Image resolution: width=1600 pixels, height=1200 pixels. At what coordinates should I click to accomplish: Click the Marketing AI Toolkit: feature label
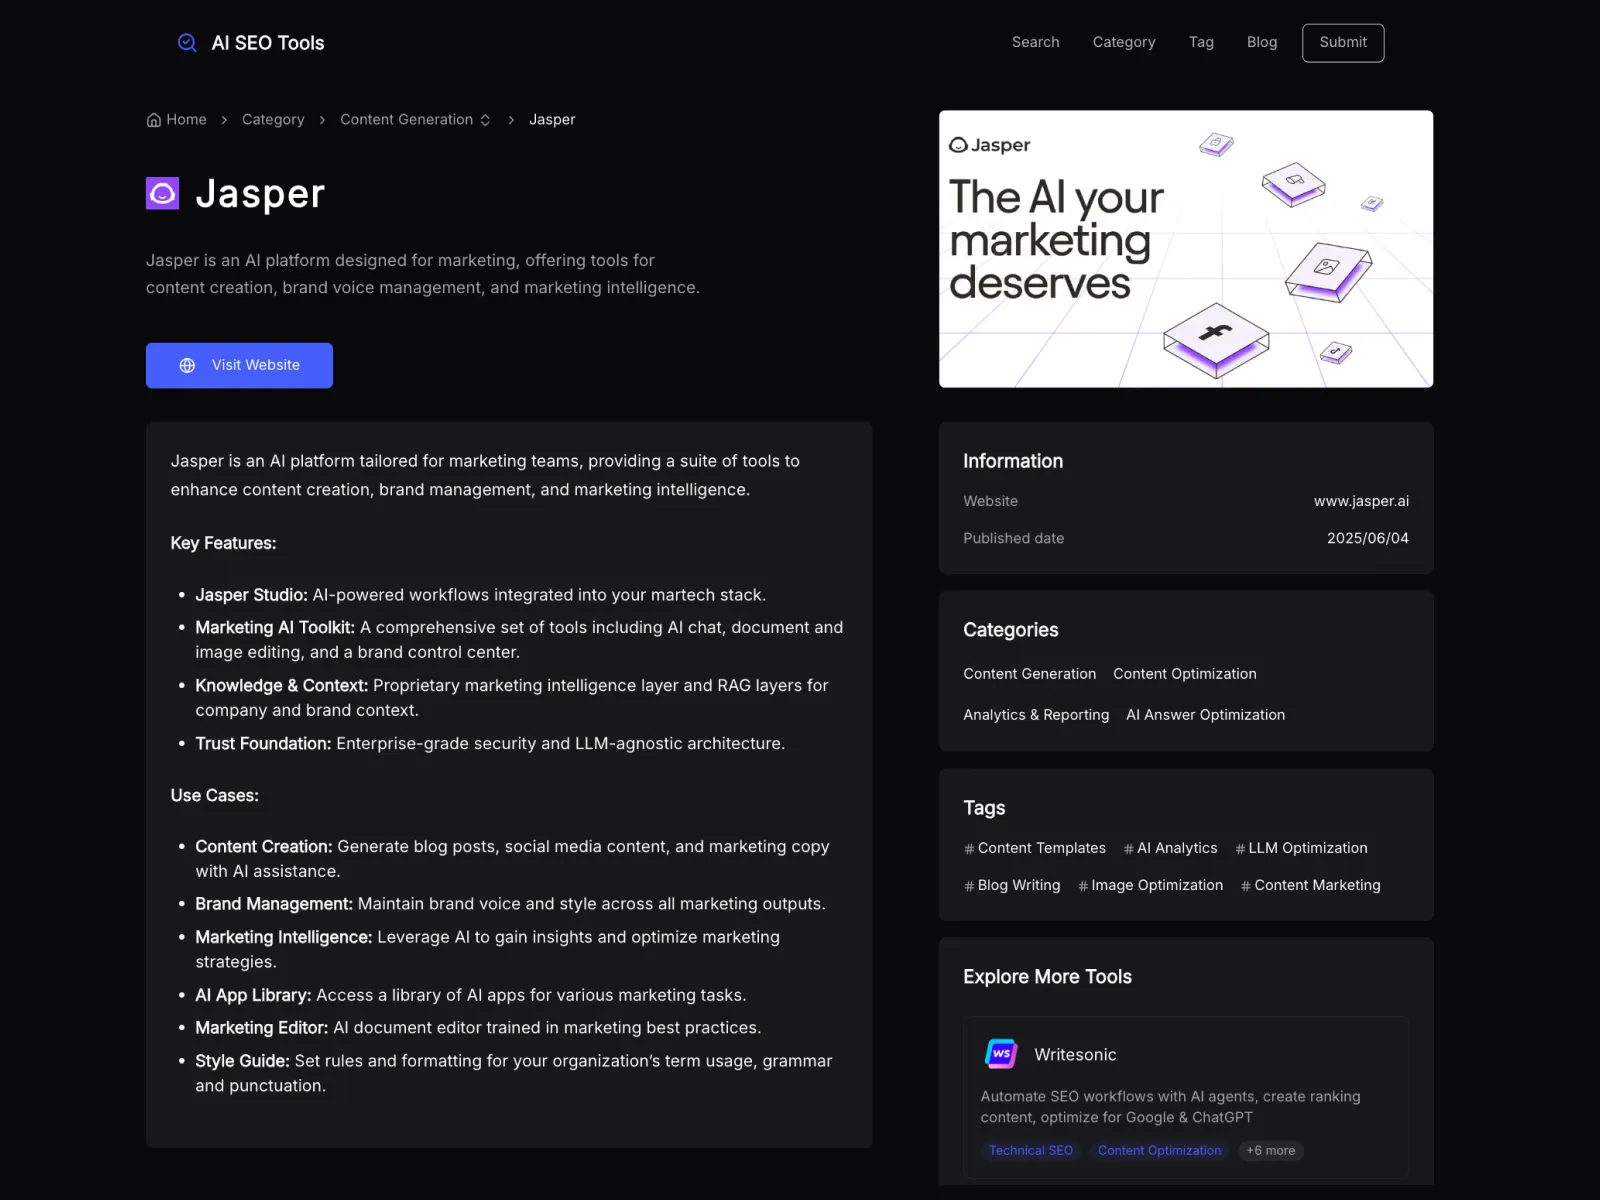[x=275, y=628]
